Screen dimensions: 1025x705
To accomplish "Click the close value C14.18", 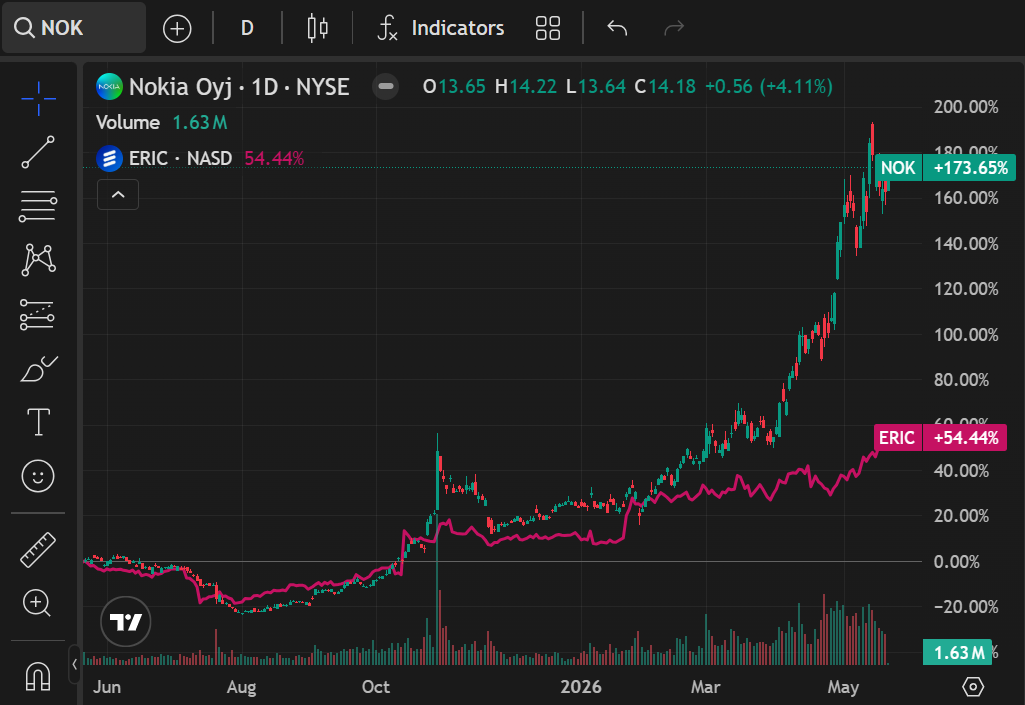I will tap(665, 87).
